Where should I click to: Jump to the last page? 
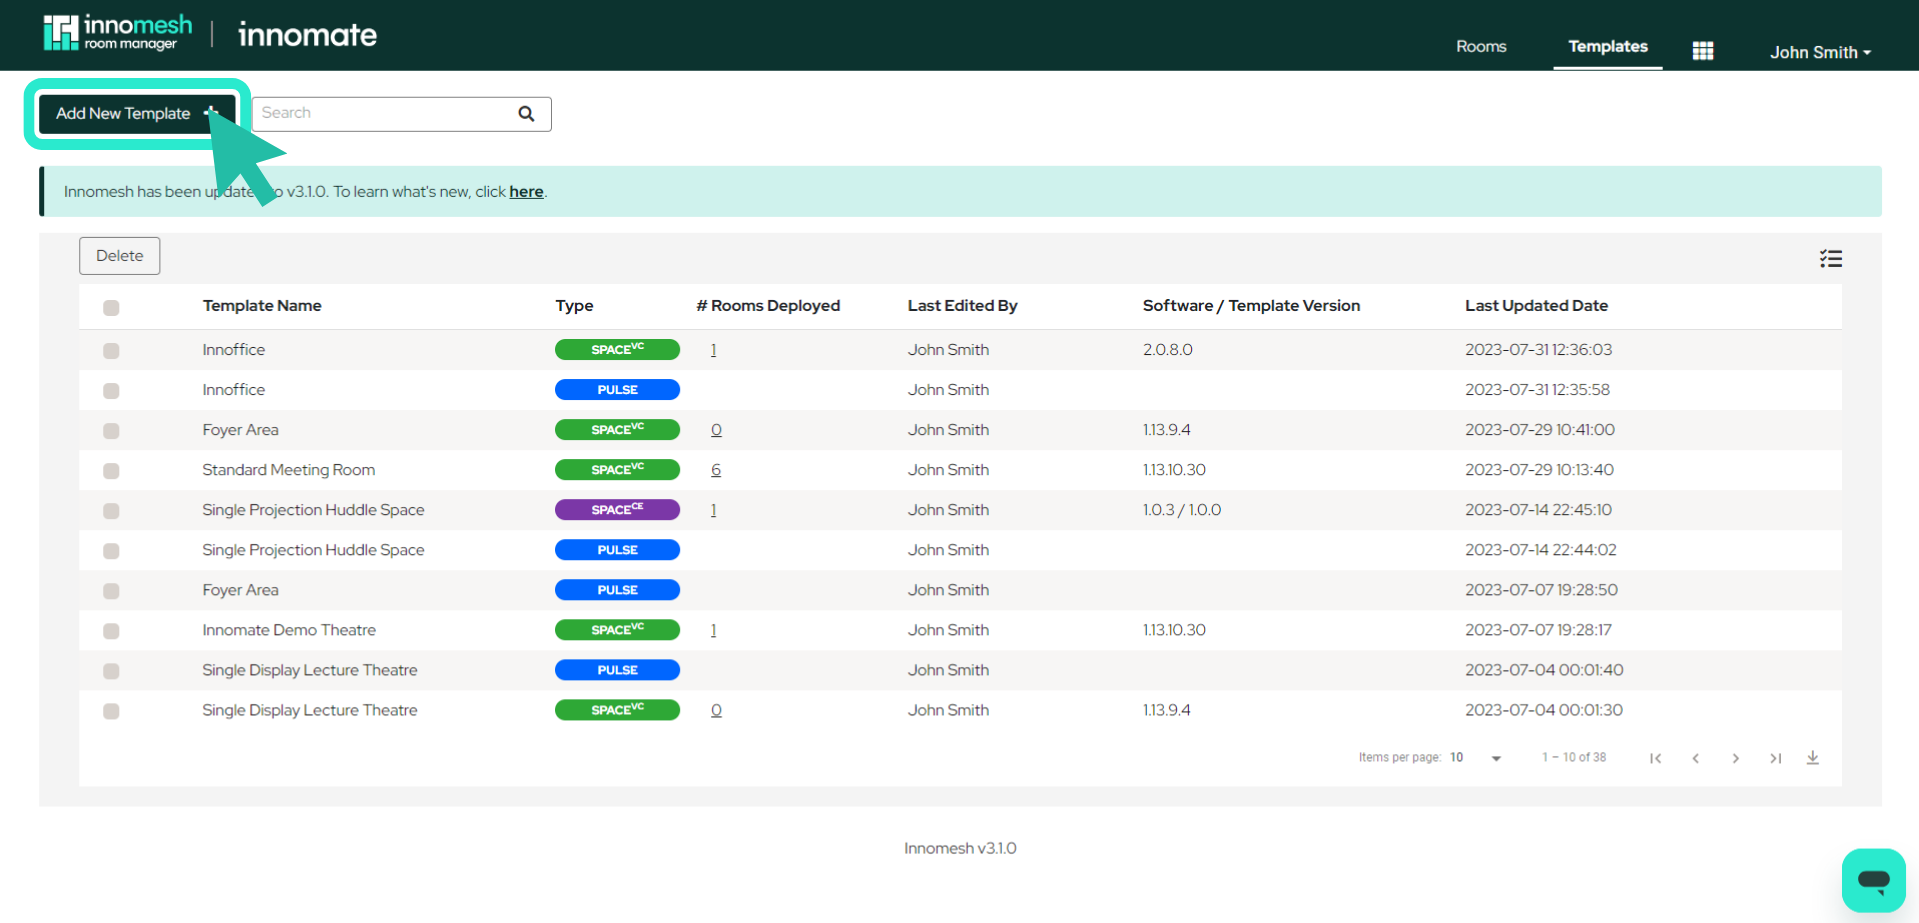click(1775, 758)
